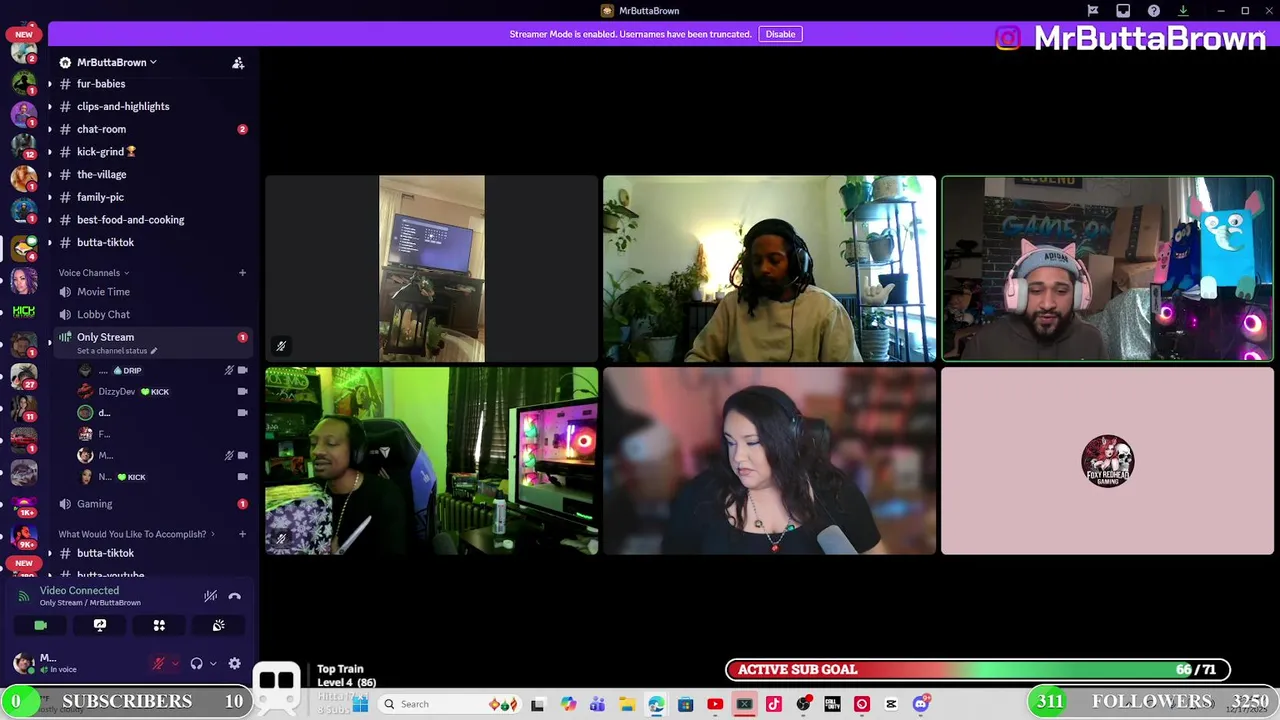Open YouTube from the taskbar
The image size is (1280, 720).
click(715, 704)
